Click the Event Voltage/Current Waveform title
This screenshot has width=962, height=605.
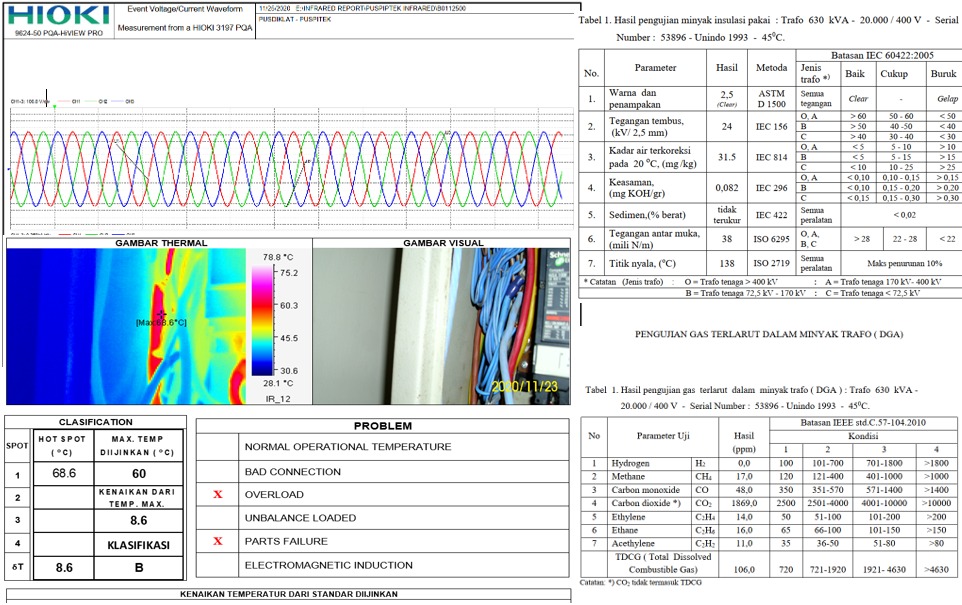(x=177, y=9)
